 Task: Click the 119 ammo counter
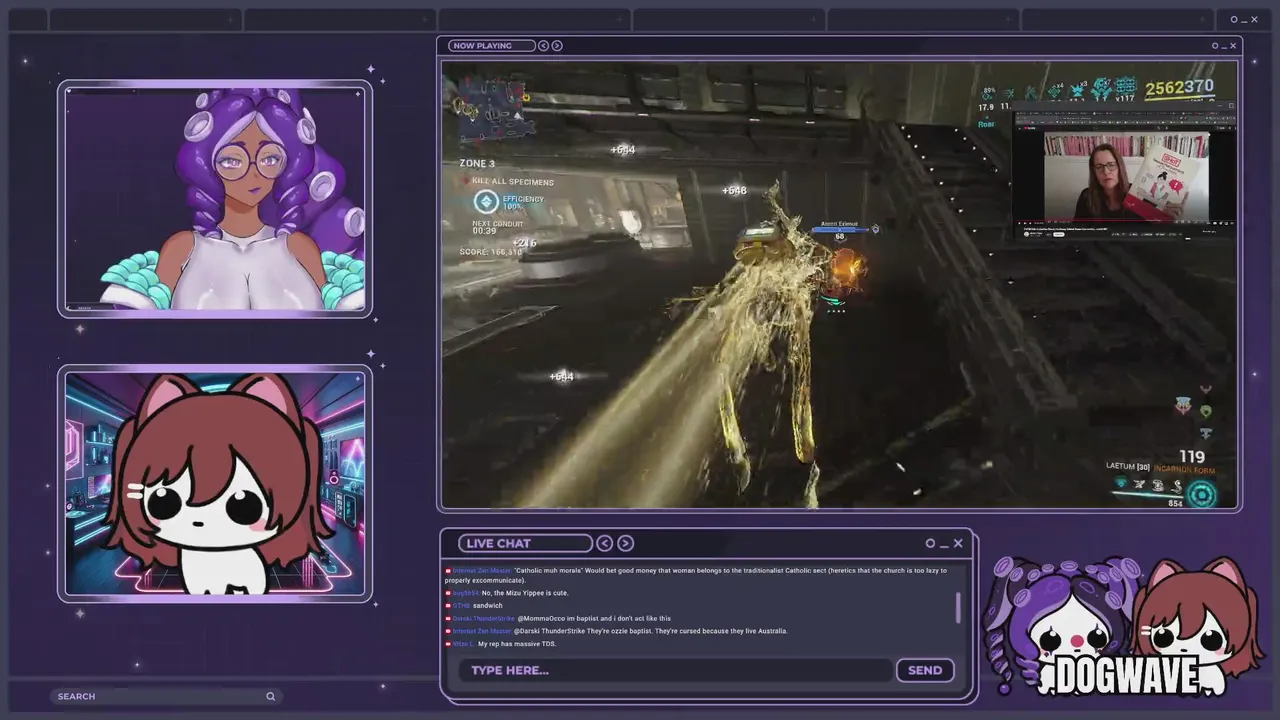[x=1191, y=457]
